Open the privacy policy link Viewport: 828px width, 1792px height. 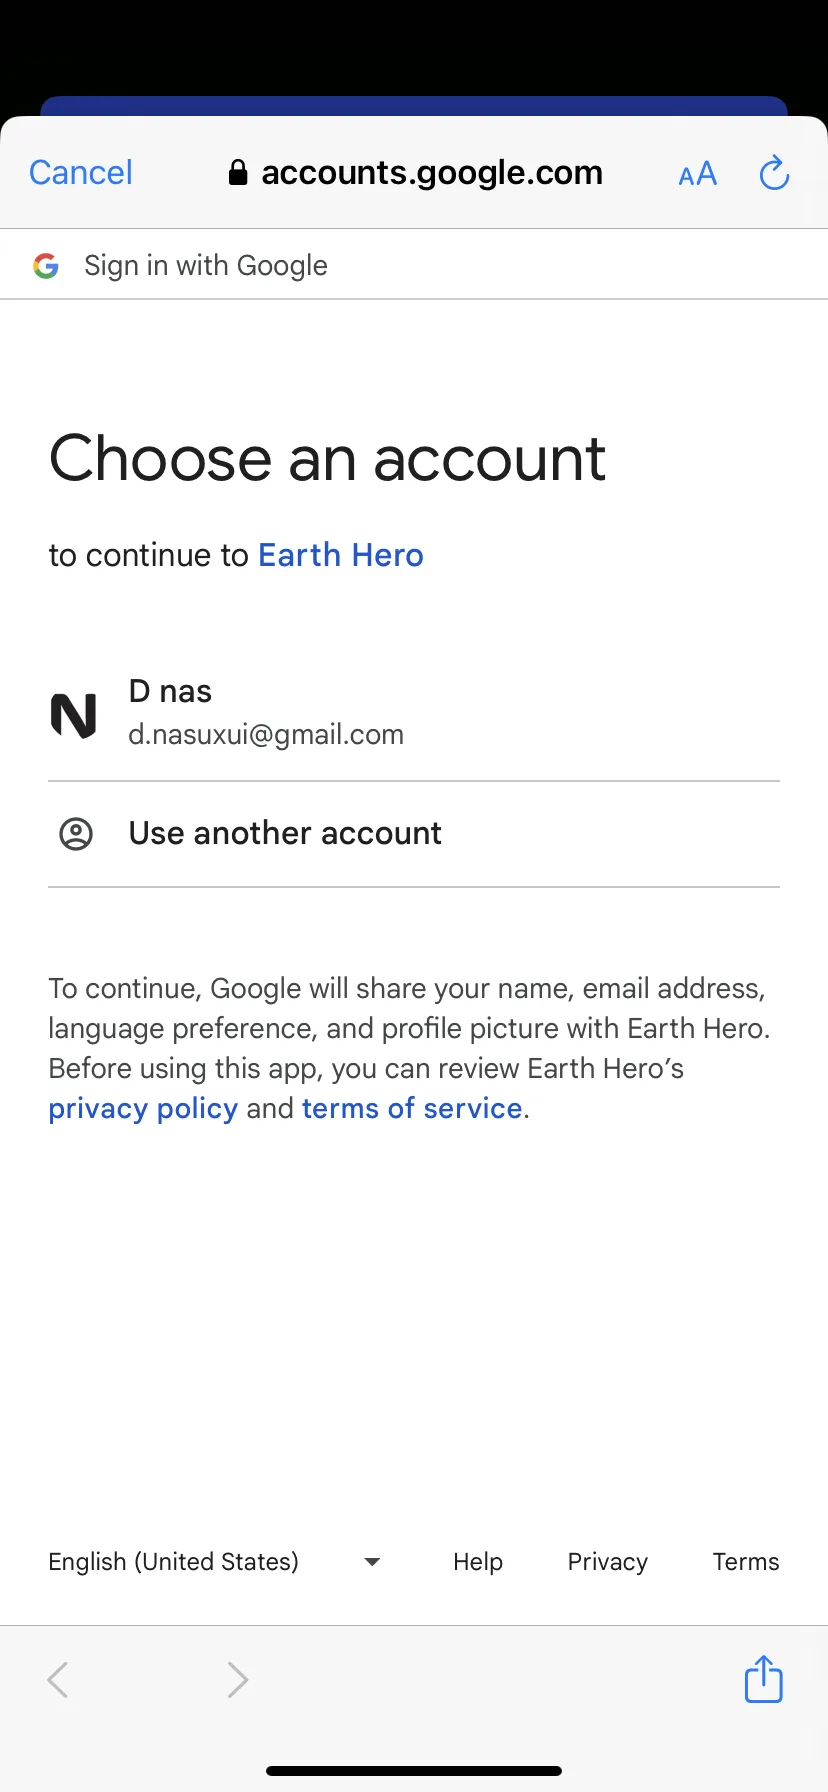pyautogui.click(x=143, y=1109)
